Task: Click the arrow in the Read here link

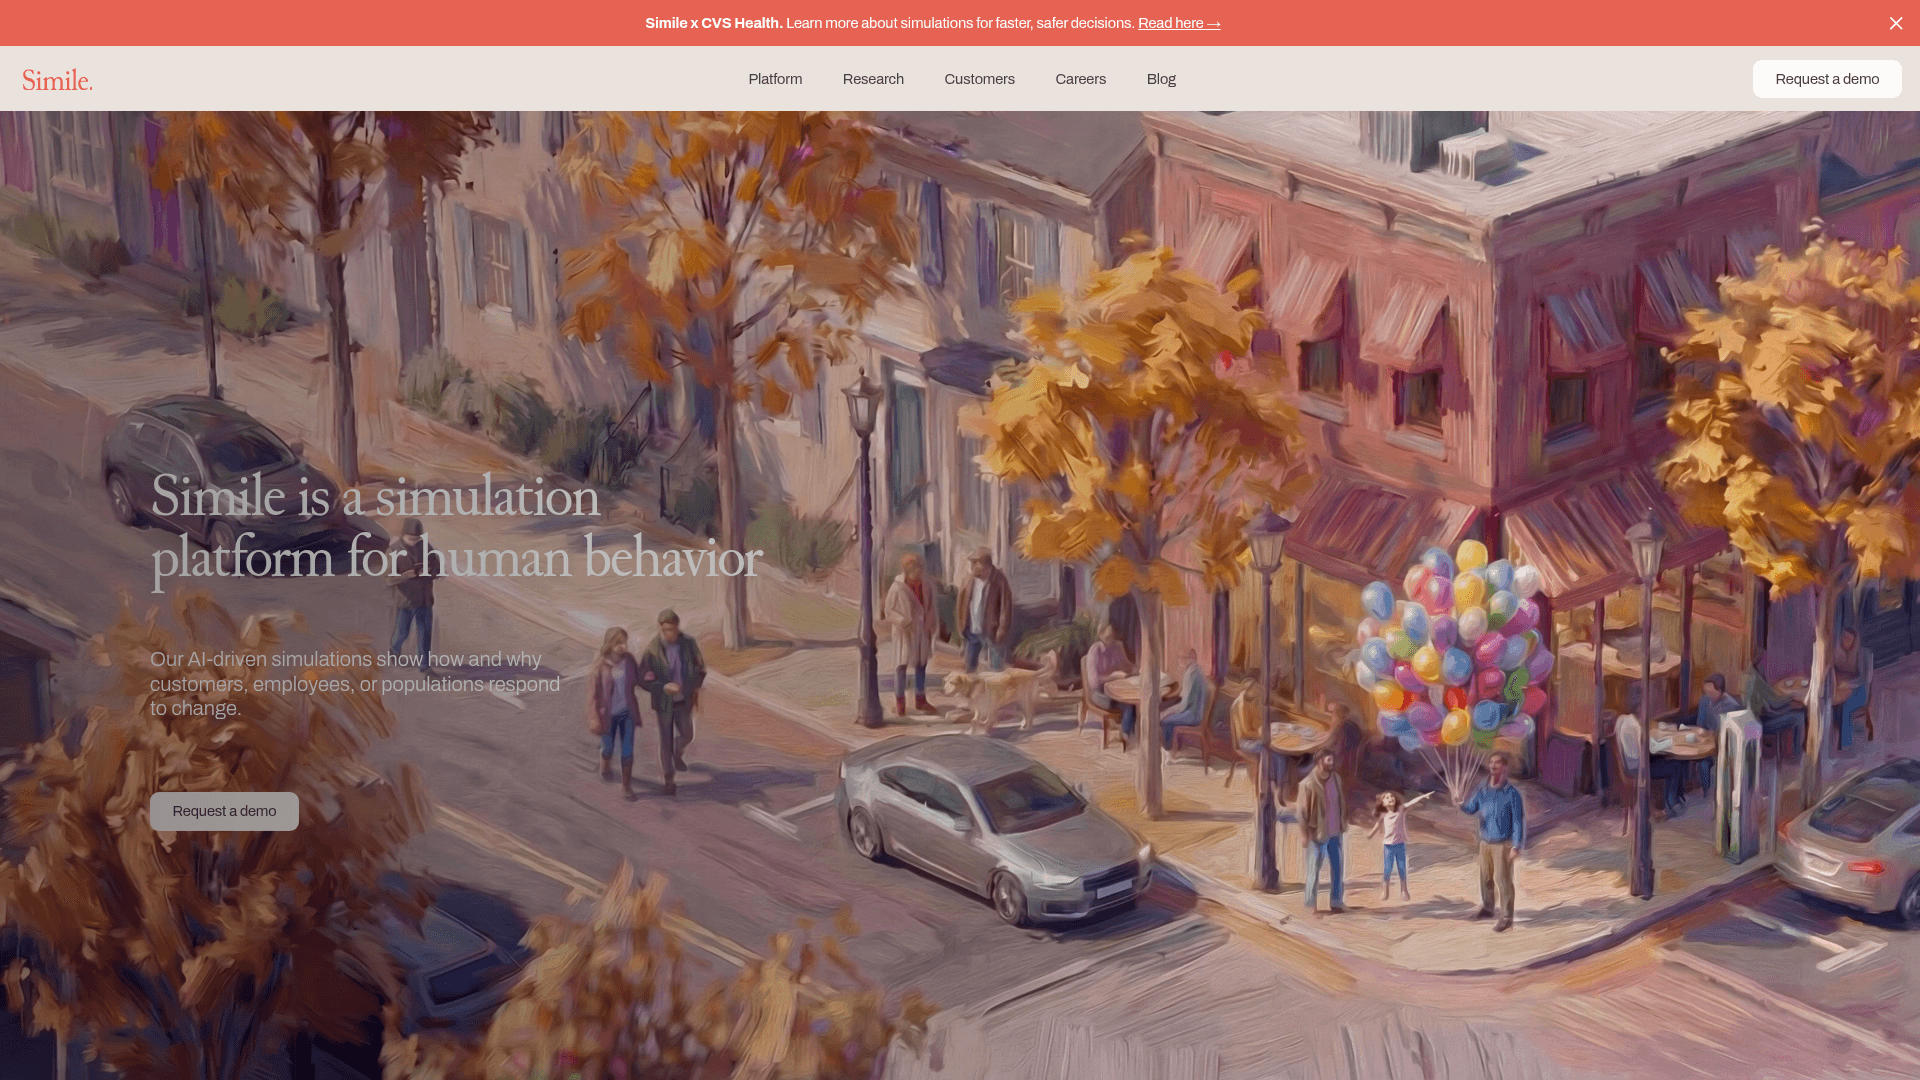Action: click(1214, 23)
